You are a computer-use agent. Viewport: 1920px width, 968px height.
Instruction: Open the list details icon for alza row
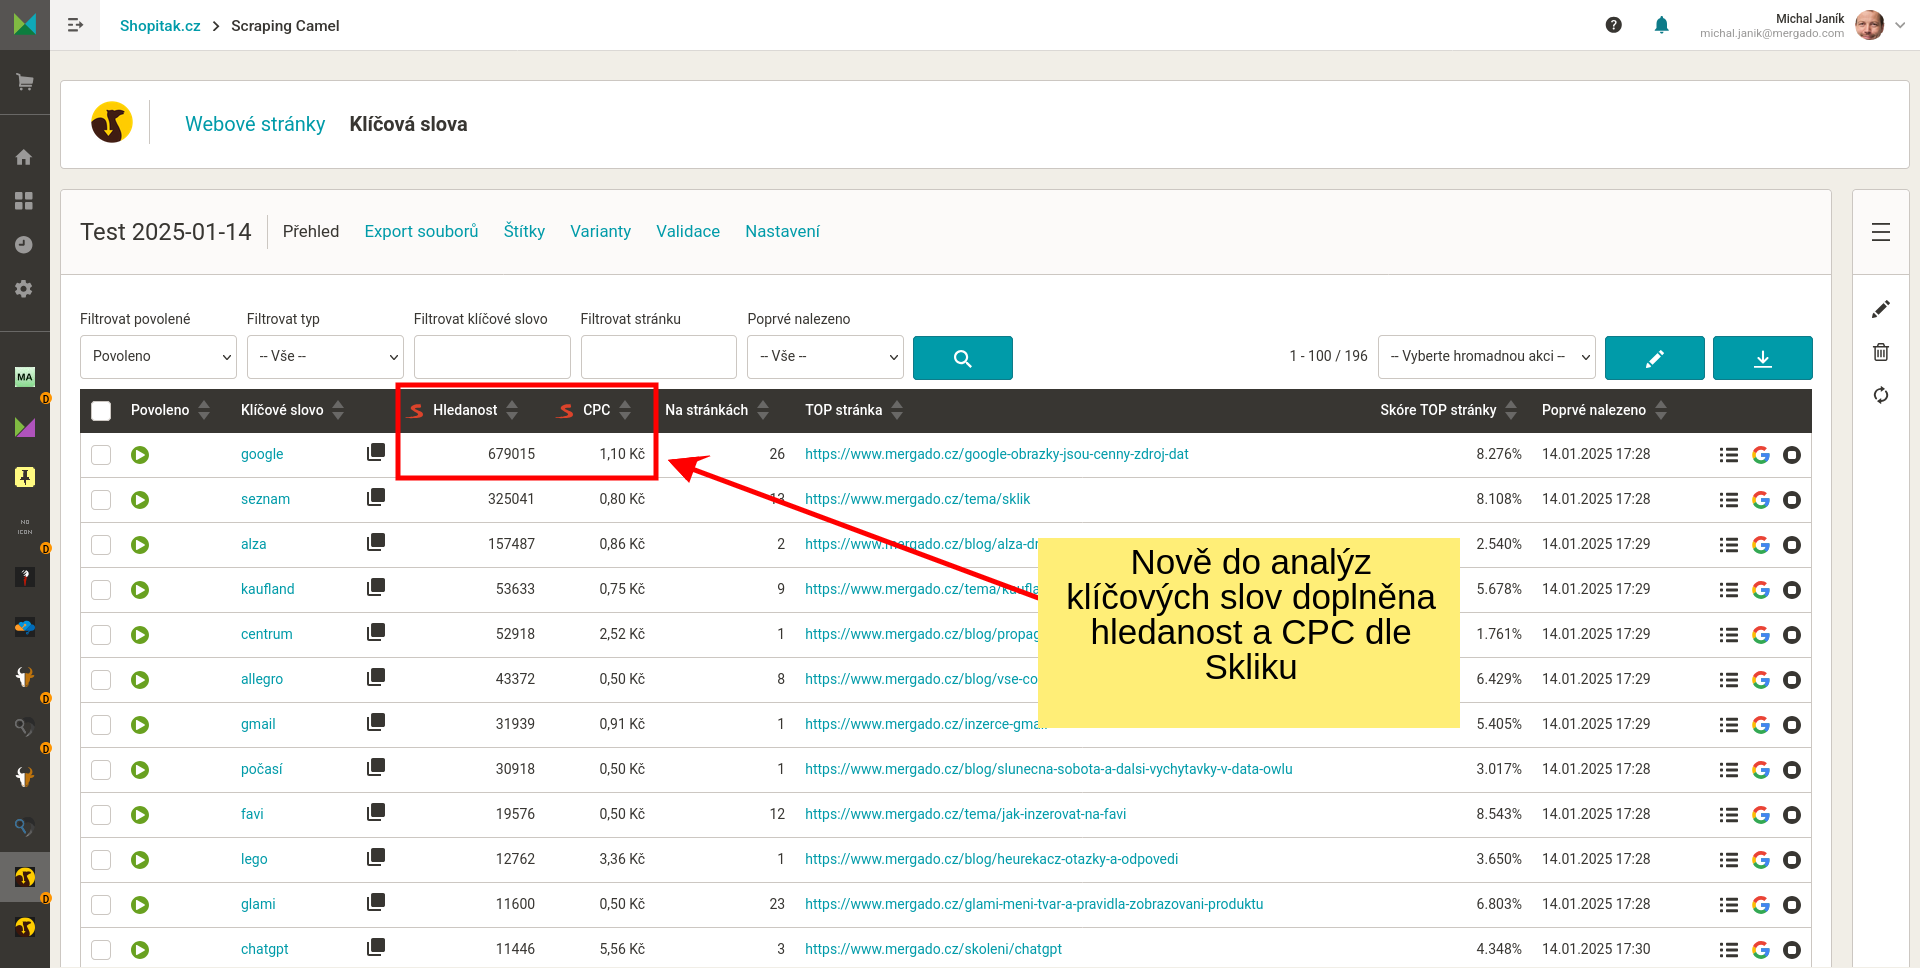coord(1728,545)
